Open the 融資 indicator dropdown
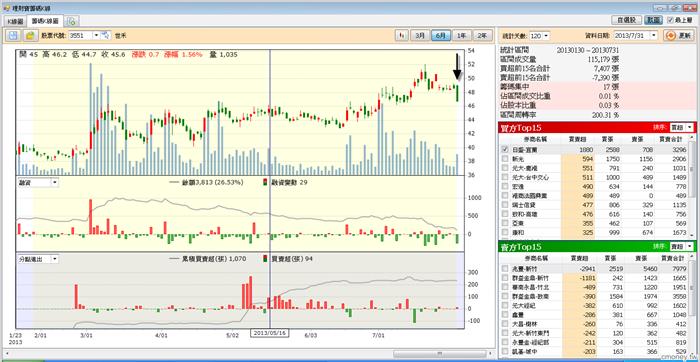Image resolution: width=700 pixels, height=362 pixels. [54, 182]
